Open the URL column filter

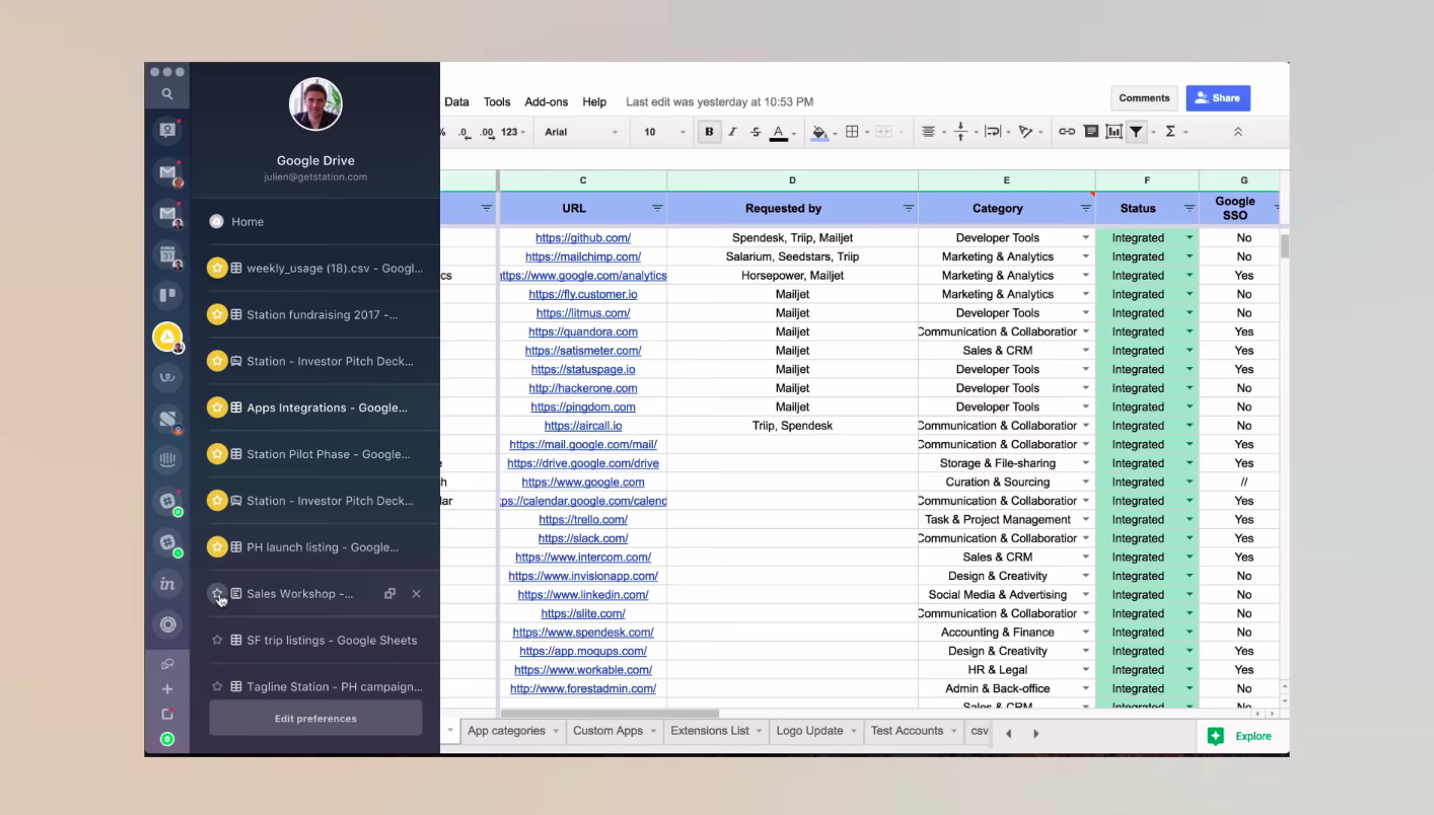657,208
